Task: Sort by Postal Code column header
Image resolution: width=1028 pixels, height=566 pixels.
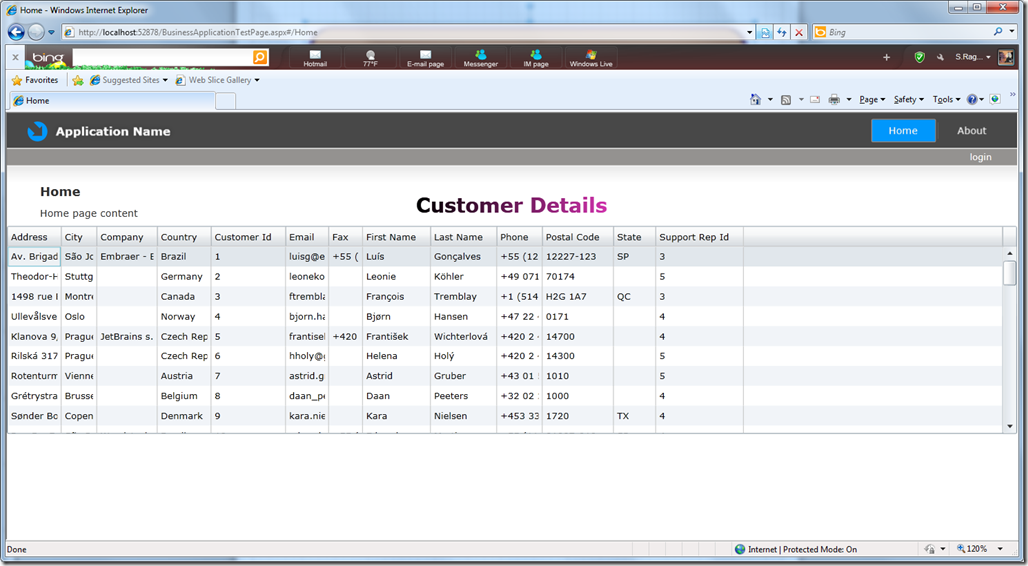Action: coord(578,237)
